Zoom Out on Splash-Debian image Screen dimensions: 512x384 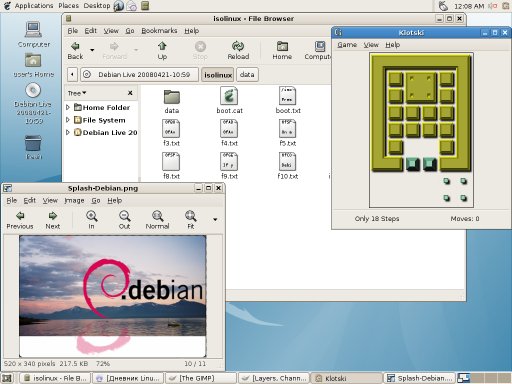(x=125, y=220)
